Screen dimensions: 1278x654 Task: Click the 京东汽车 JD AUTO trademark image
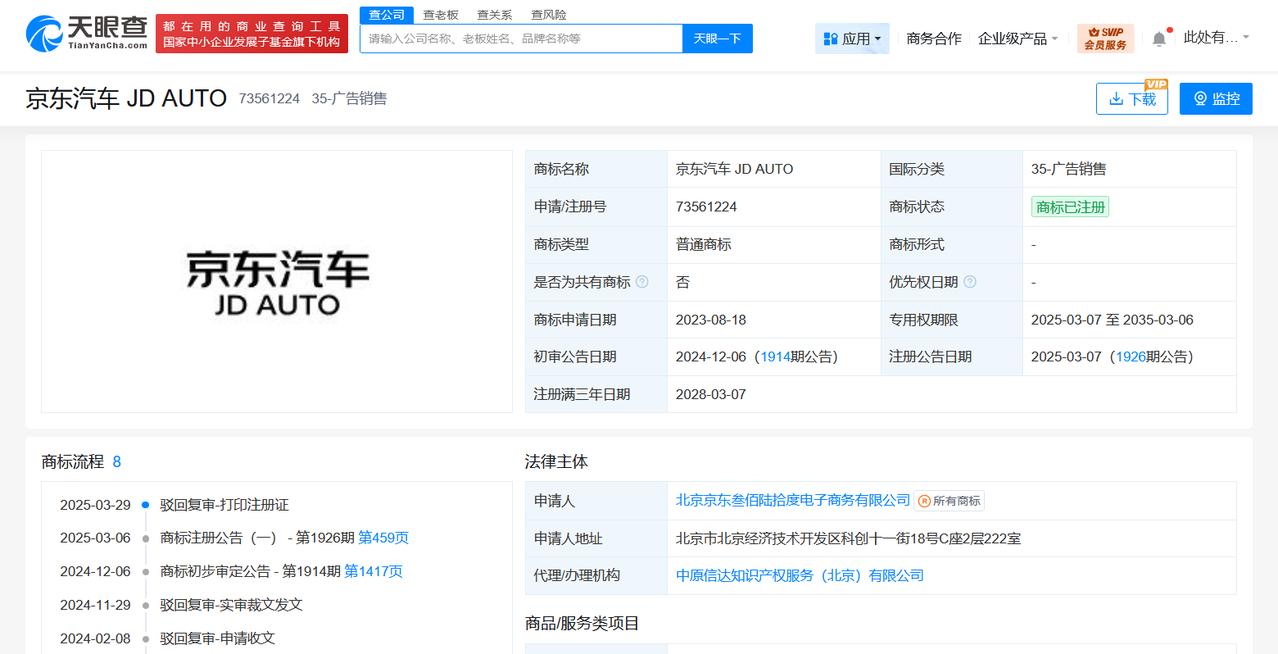coord(277,282)
